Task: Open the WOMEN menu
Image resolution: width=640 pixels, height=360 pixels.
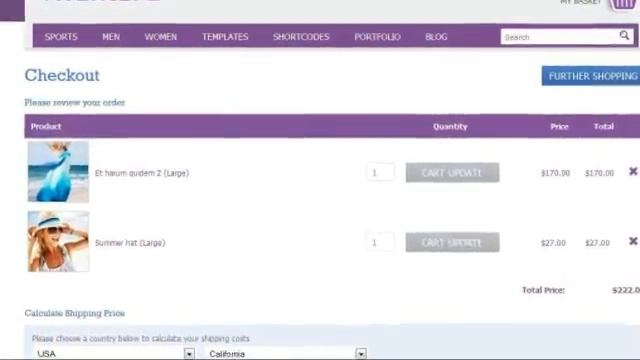Action: click(x=161, y=37)
